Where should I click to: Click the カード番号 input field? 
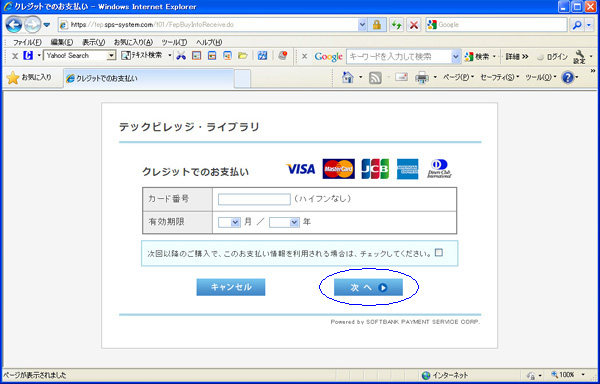point(254,199)
